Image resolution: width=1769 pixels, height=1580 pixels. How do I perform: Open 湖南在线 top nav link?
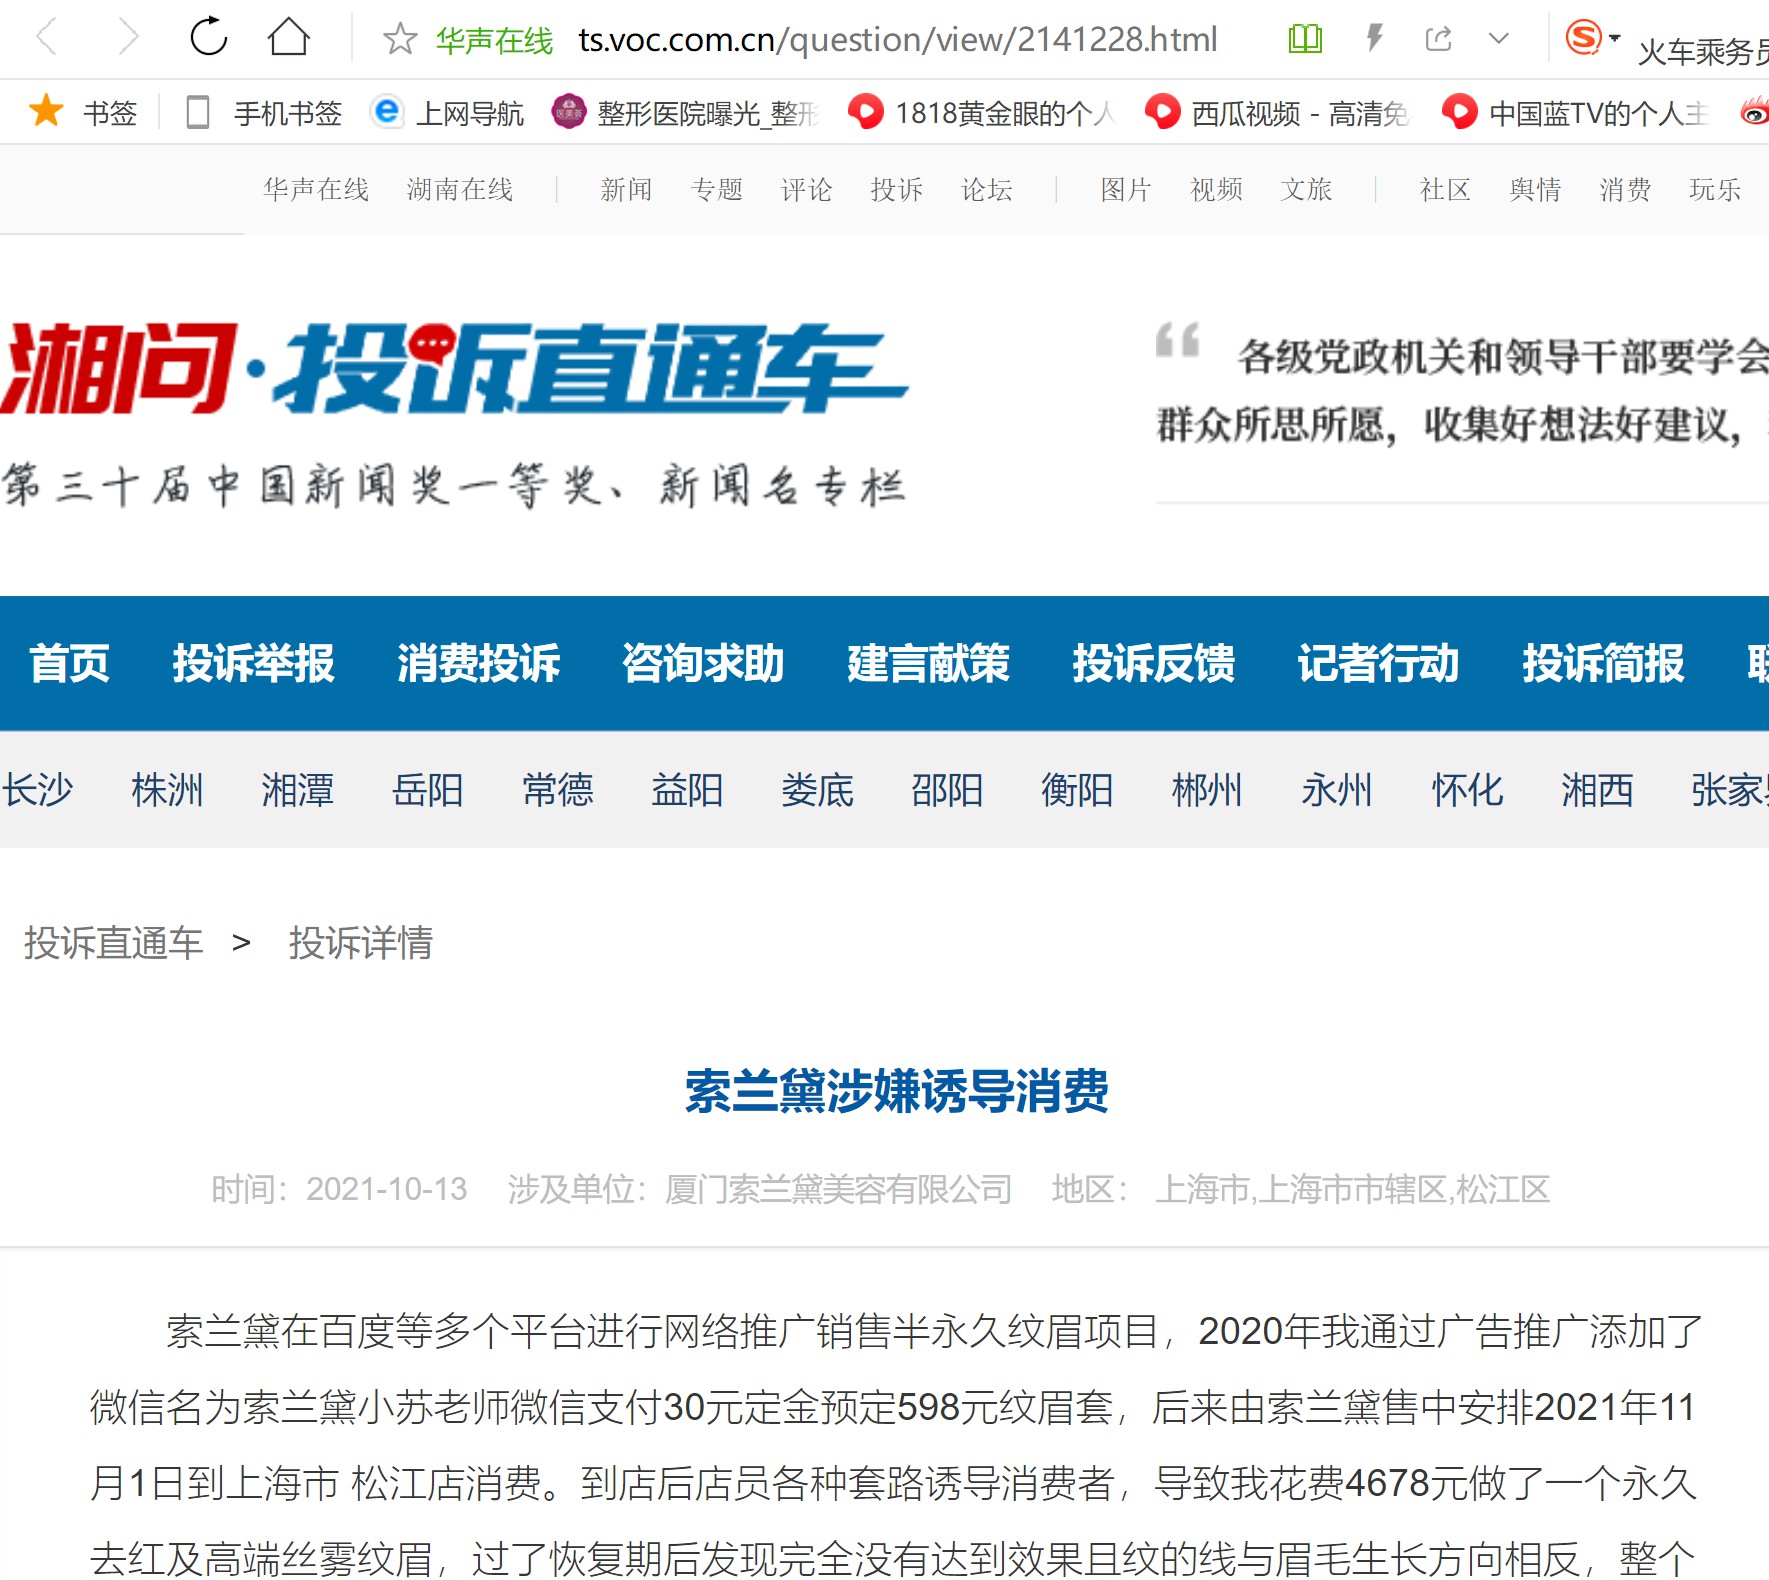tap(460, 189)
